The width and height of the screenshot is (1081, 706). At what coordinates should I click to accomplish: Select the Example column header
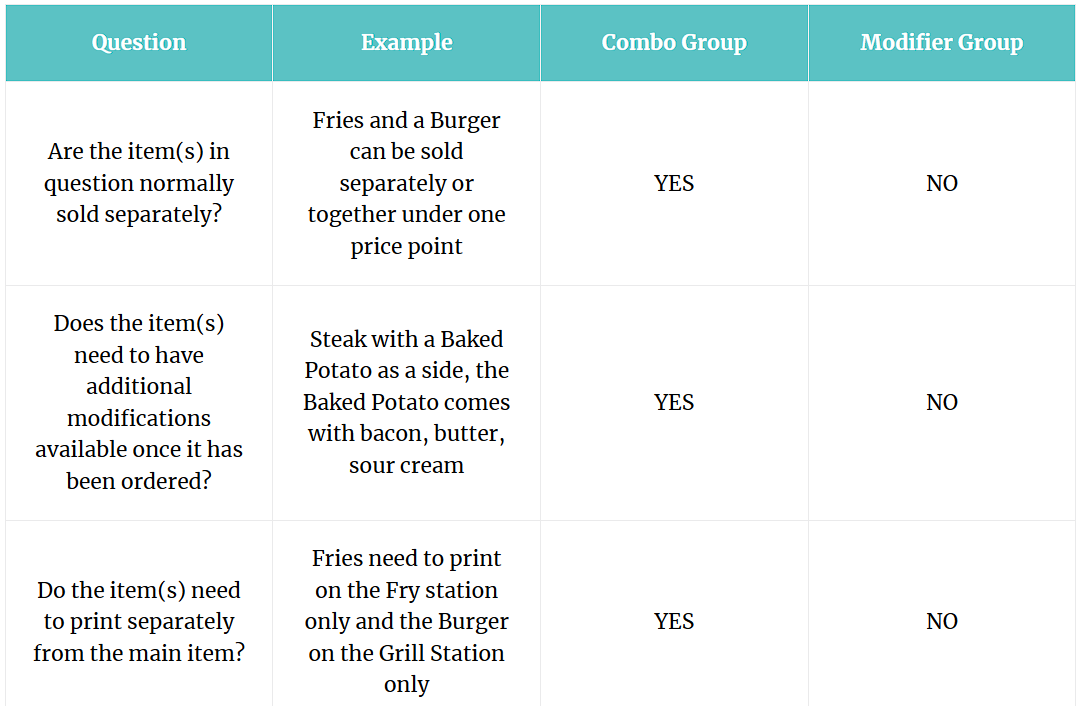point(406,43)
